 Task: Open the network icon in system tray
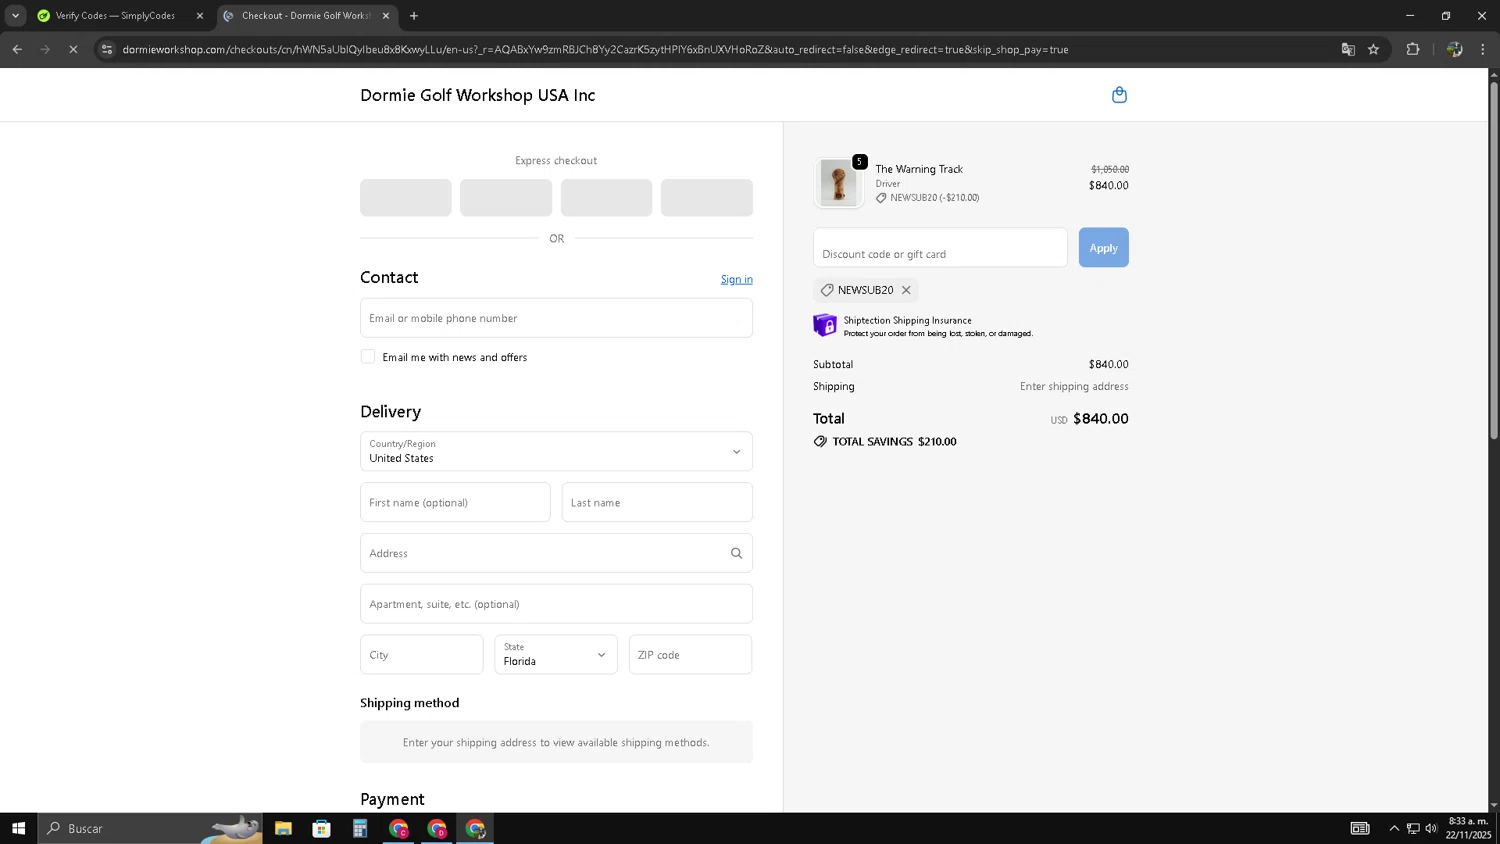point(1413,828)
